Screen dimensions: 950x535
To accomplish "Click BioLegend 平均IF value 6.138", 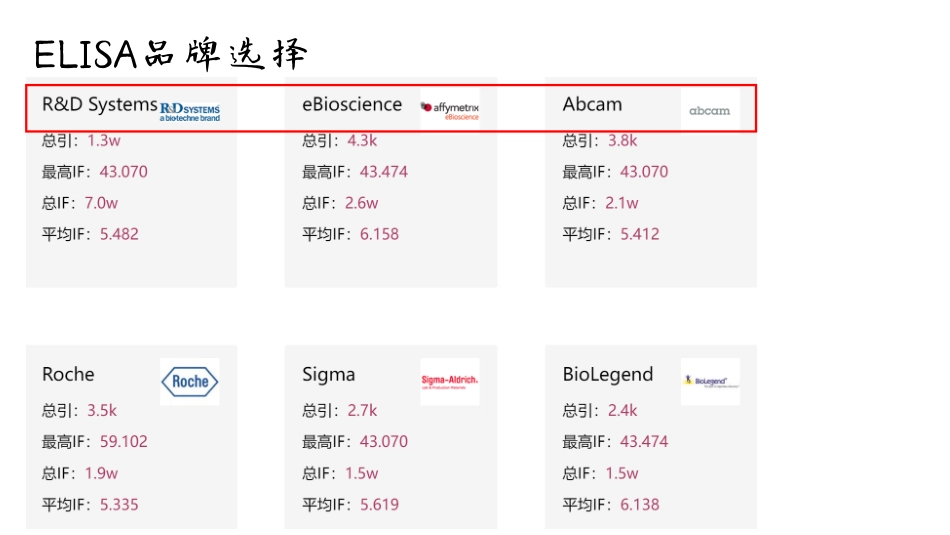I will tap(639, 505).
